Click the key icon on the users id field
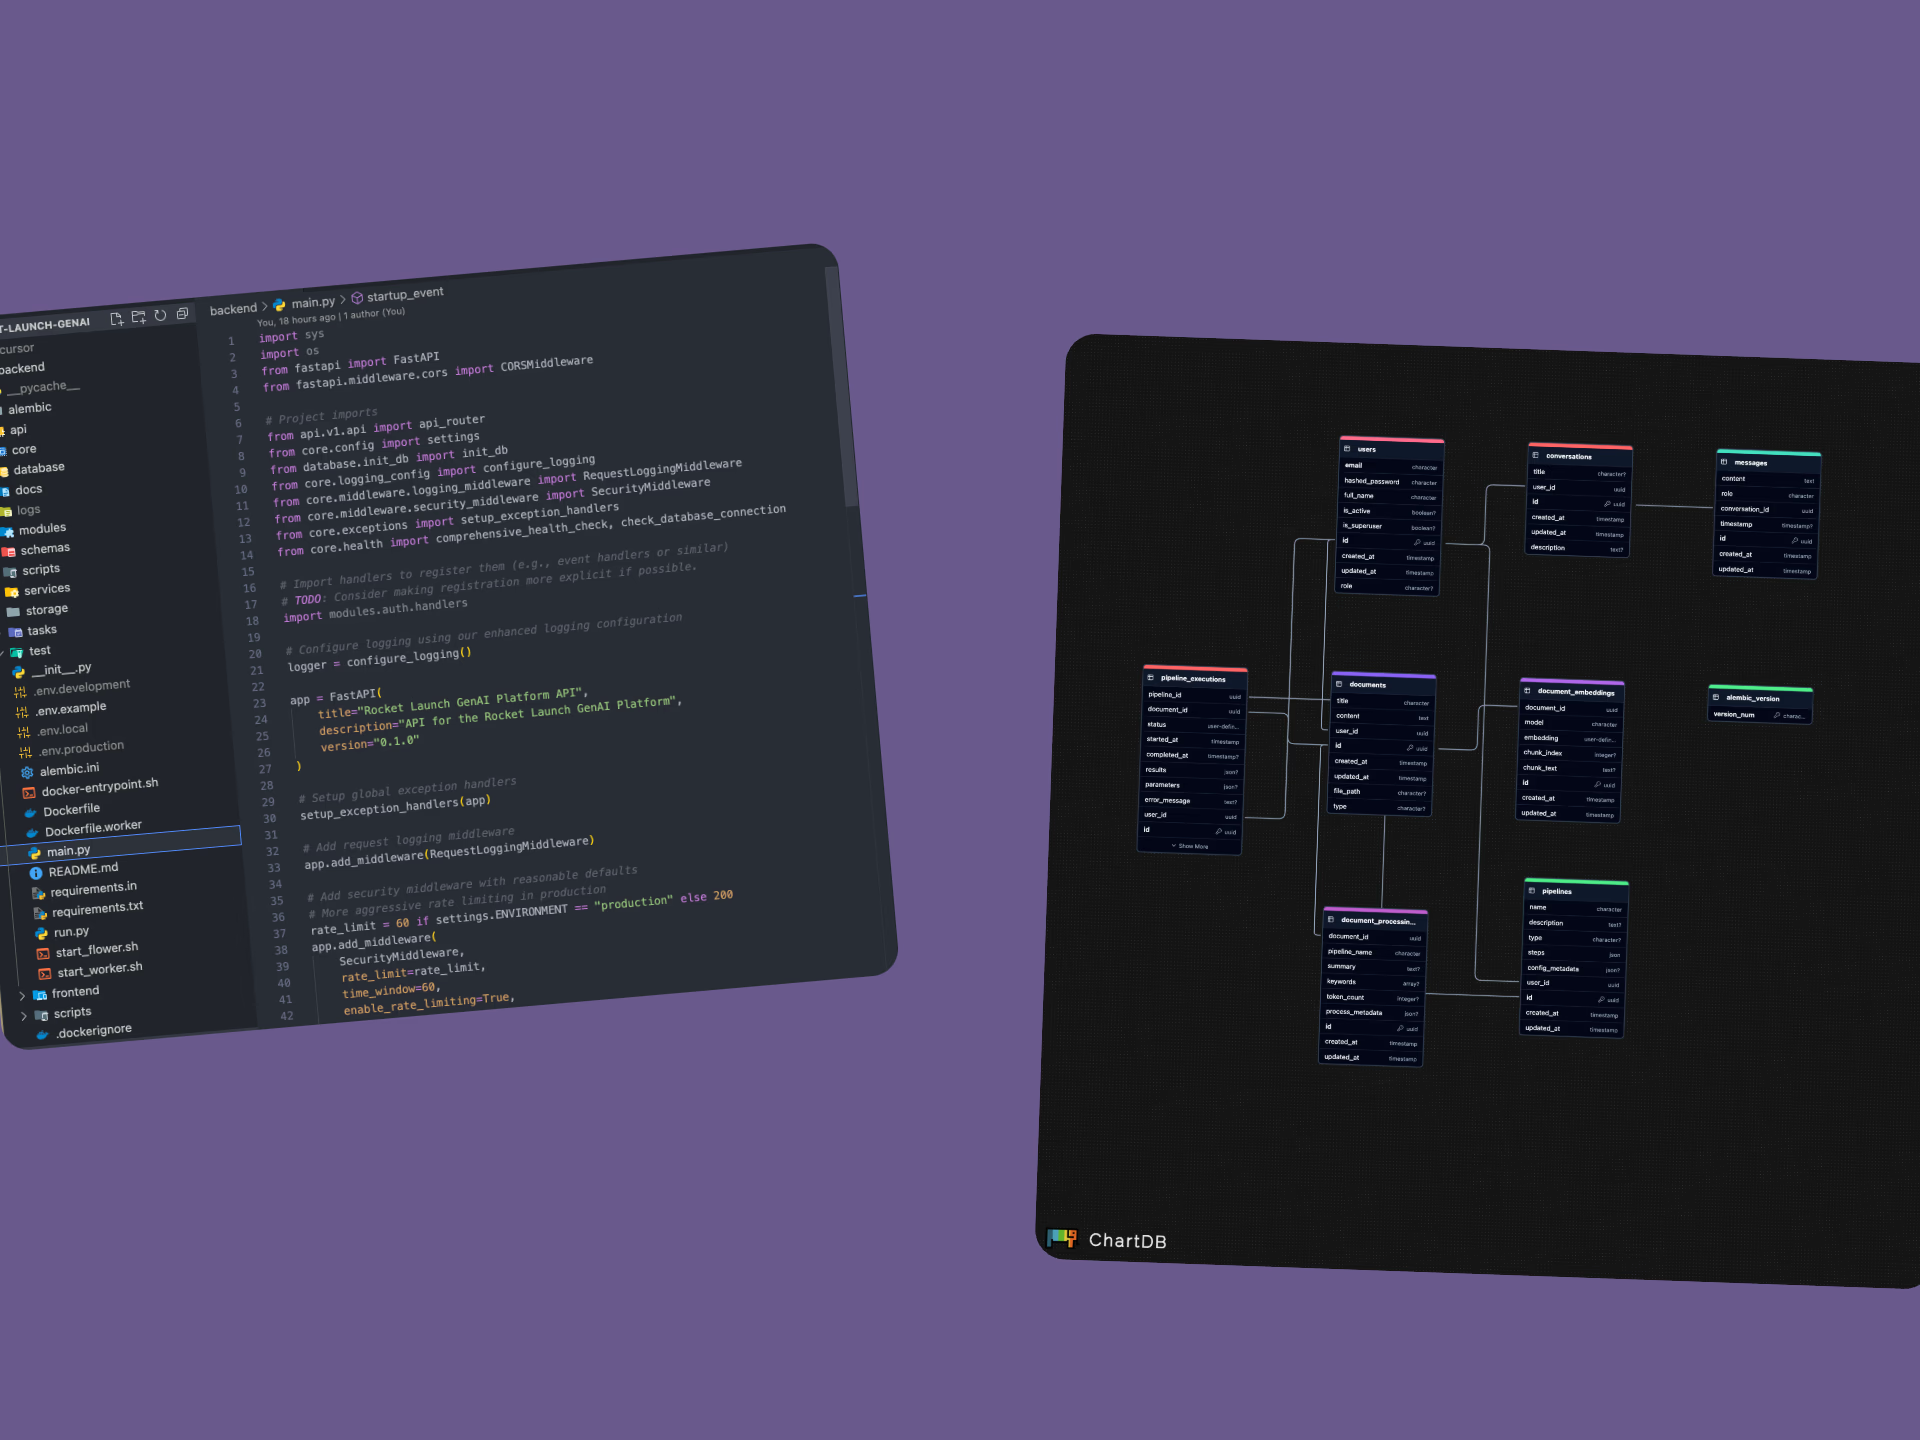Image resolution: width=1920 pixels, height=1440 pixels. [x=1419, y=542]
